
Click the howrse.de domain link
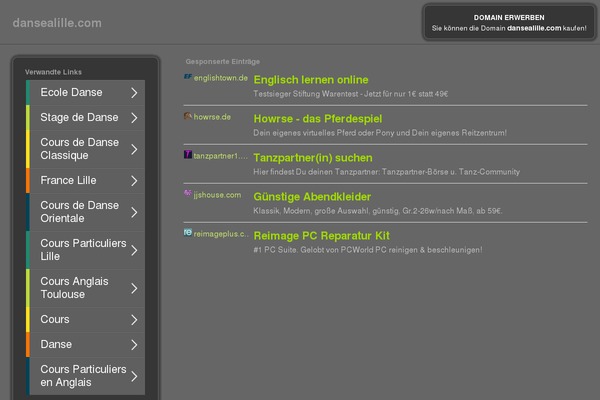click(212, 117)
